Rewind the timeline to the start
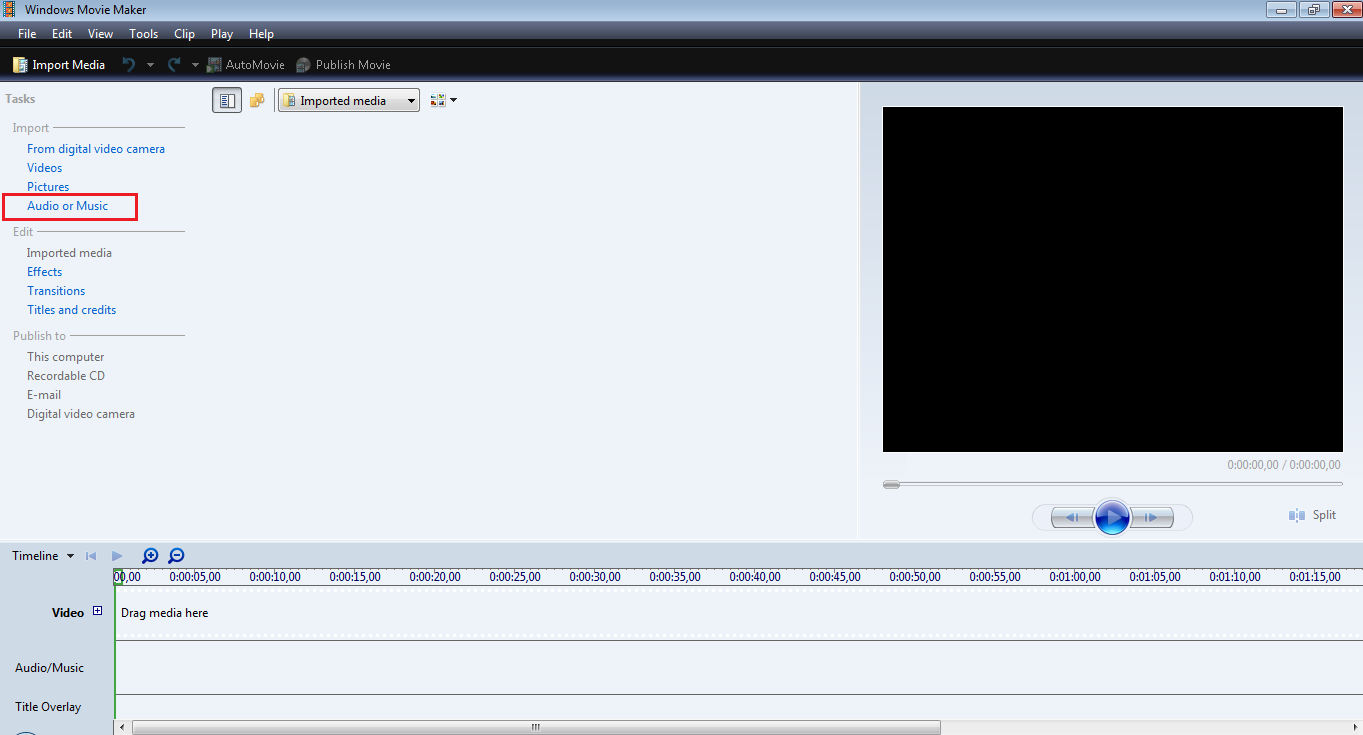This screenshot has width=1363, height=735. (x=90, y=555)
